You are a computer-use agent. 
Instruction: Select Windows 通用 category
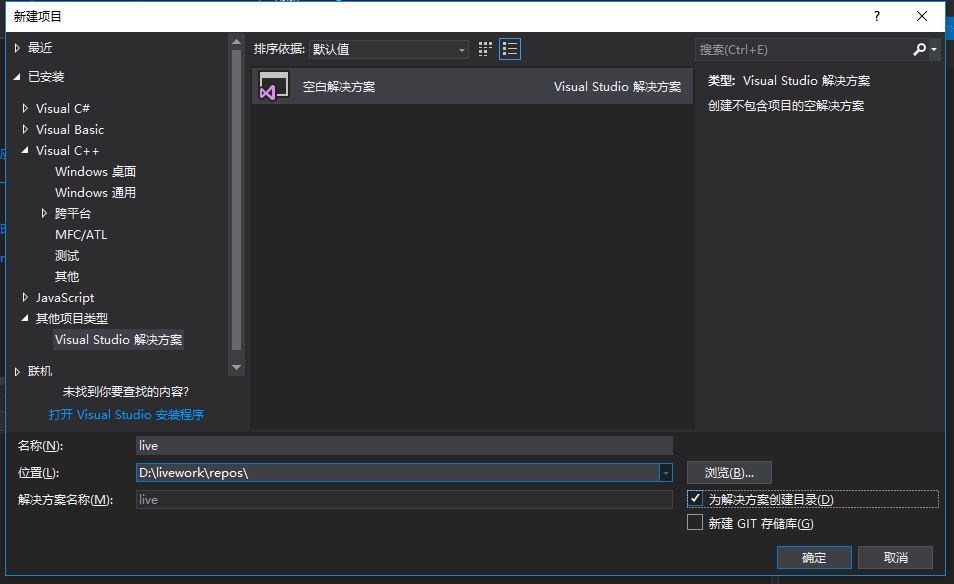pyautogui.click(x=96, y=192)
